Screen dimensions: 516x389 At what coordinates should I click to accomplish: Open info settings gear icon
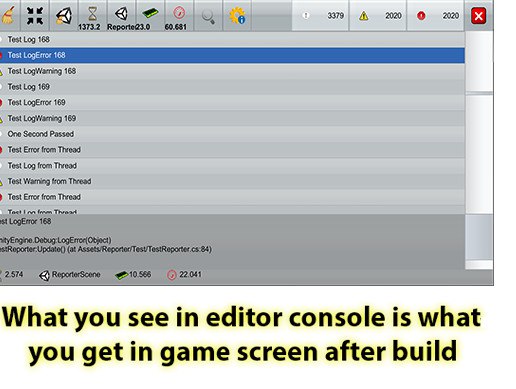click(237, 15)
